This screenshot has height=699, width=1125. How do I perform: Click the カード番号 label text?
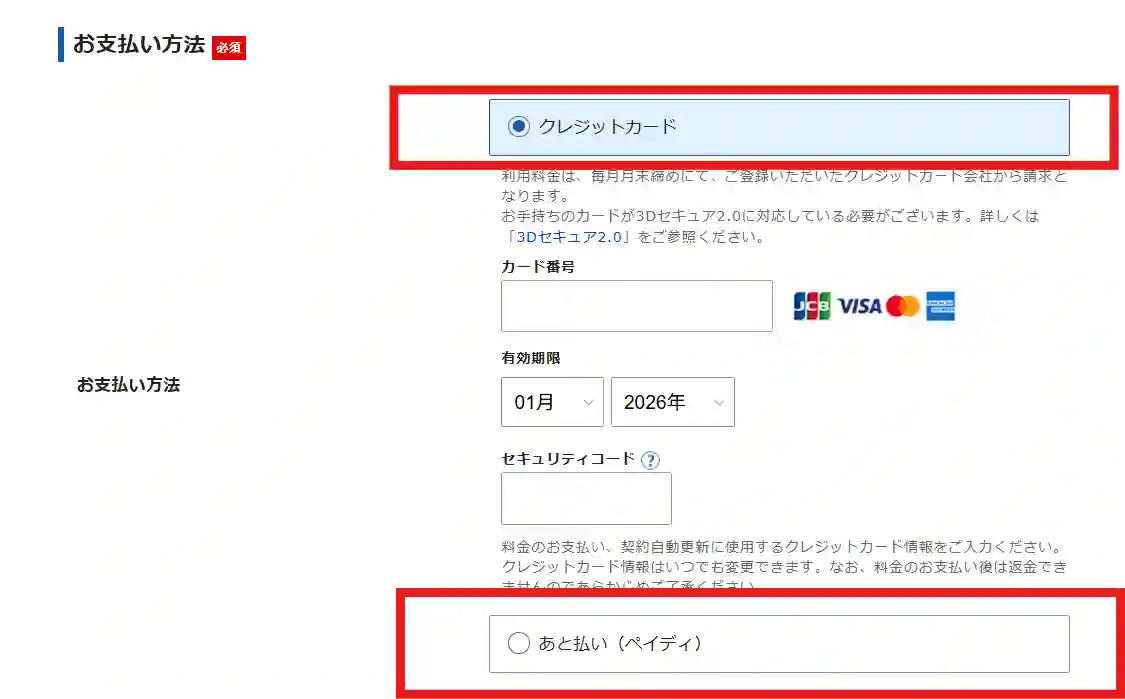537,267
